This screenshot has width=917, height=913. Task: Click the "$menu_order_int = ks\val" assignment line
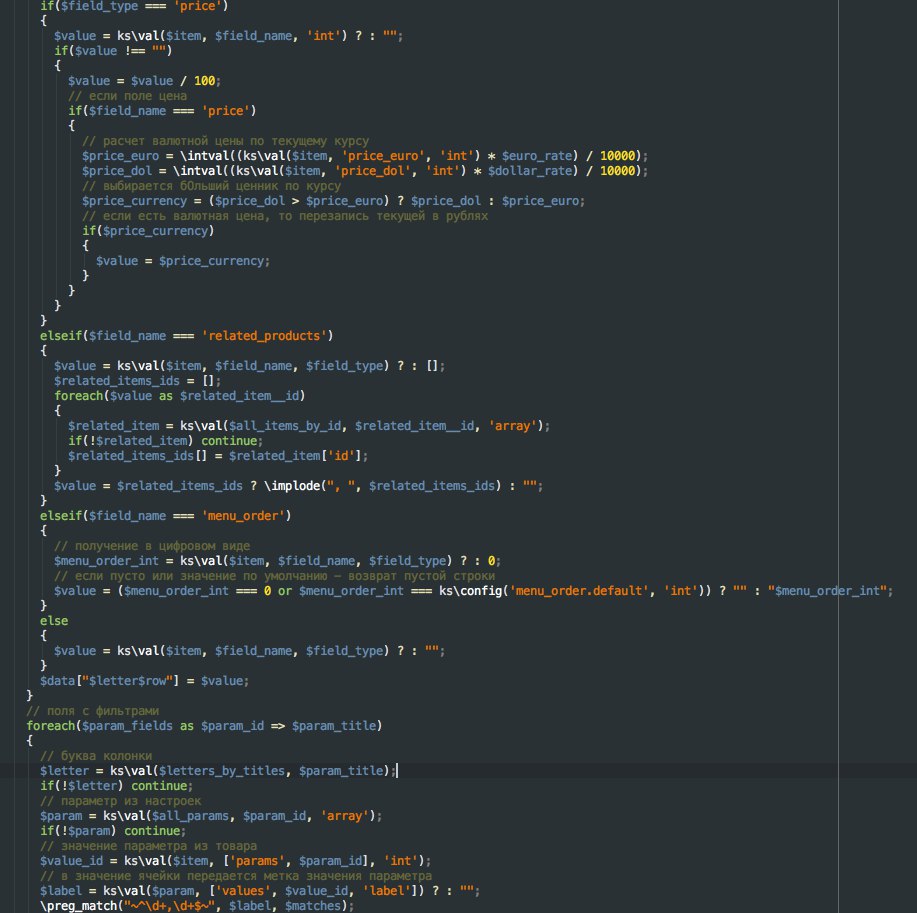pos(277,561)
